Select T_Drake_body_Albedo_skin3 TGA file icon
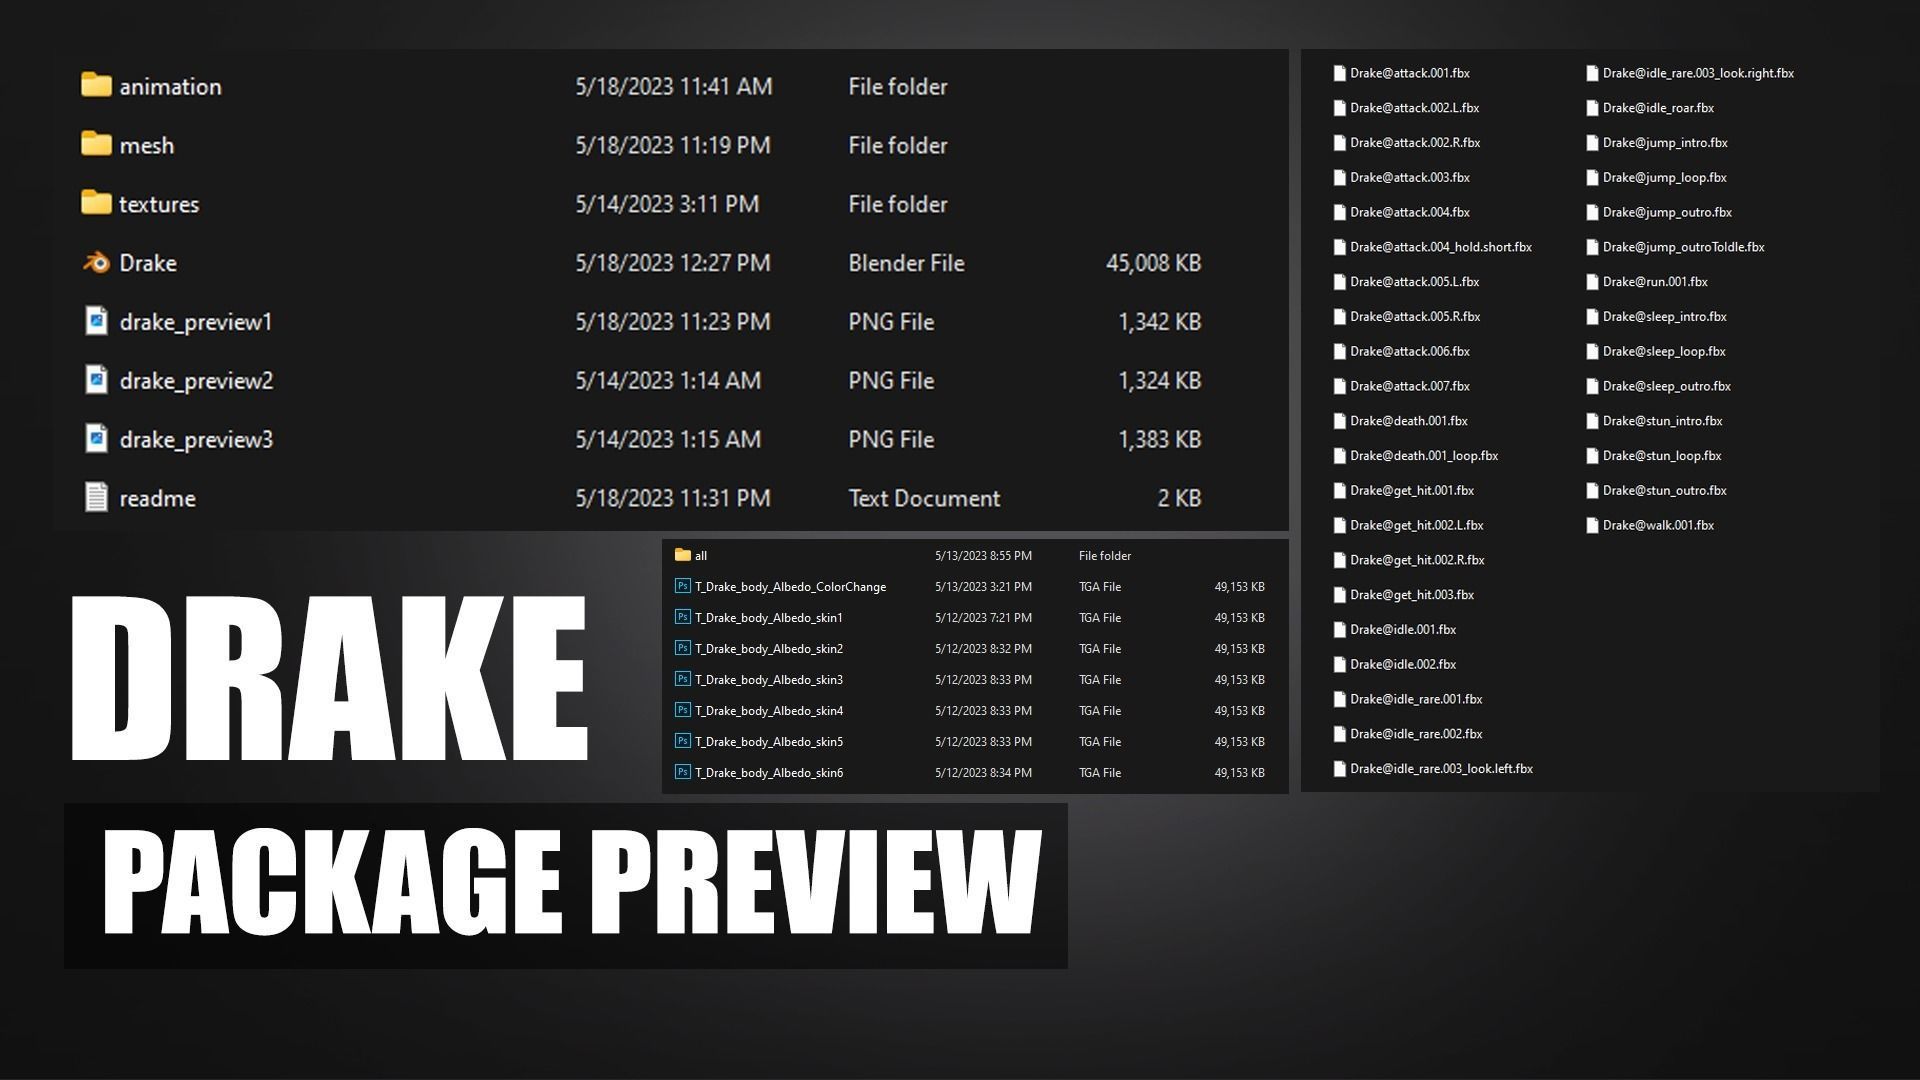 (x=683, y=679)
